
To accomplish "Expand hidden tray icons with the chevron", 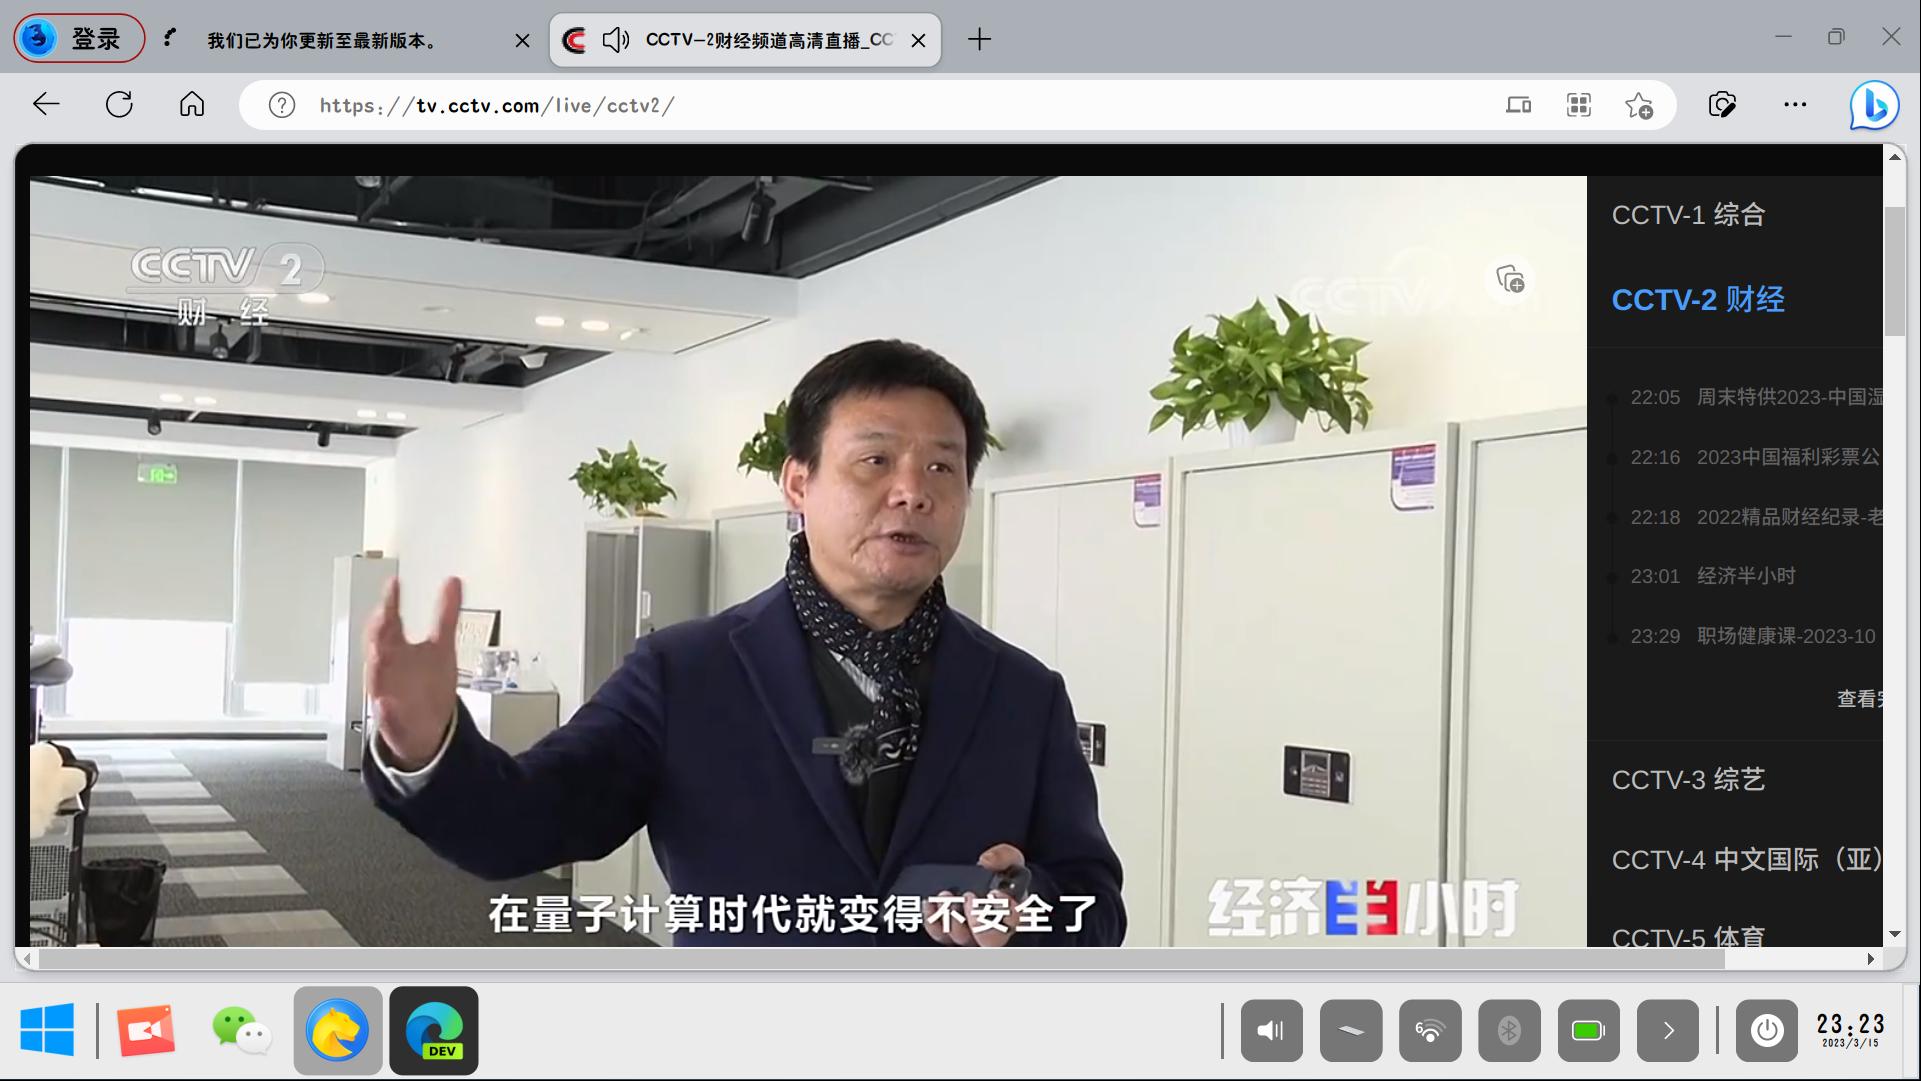I will point(1667,1030).
